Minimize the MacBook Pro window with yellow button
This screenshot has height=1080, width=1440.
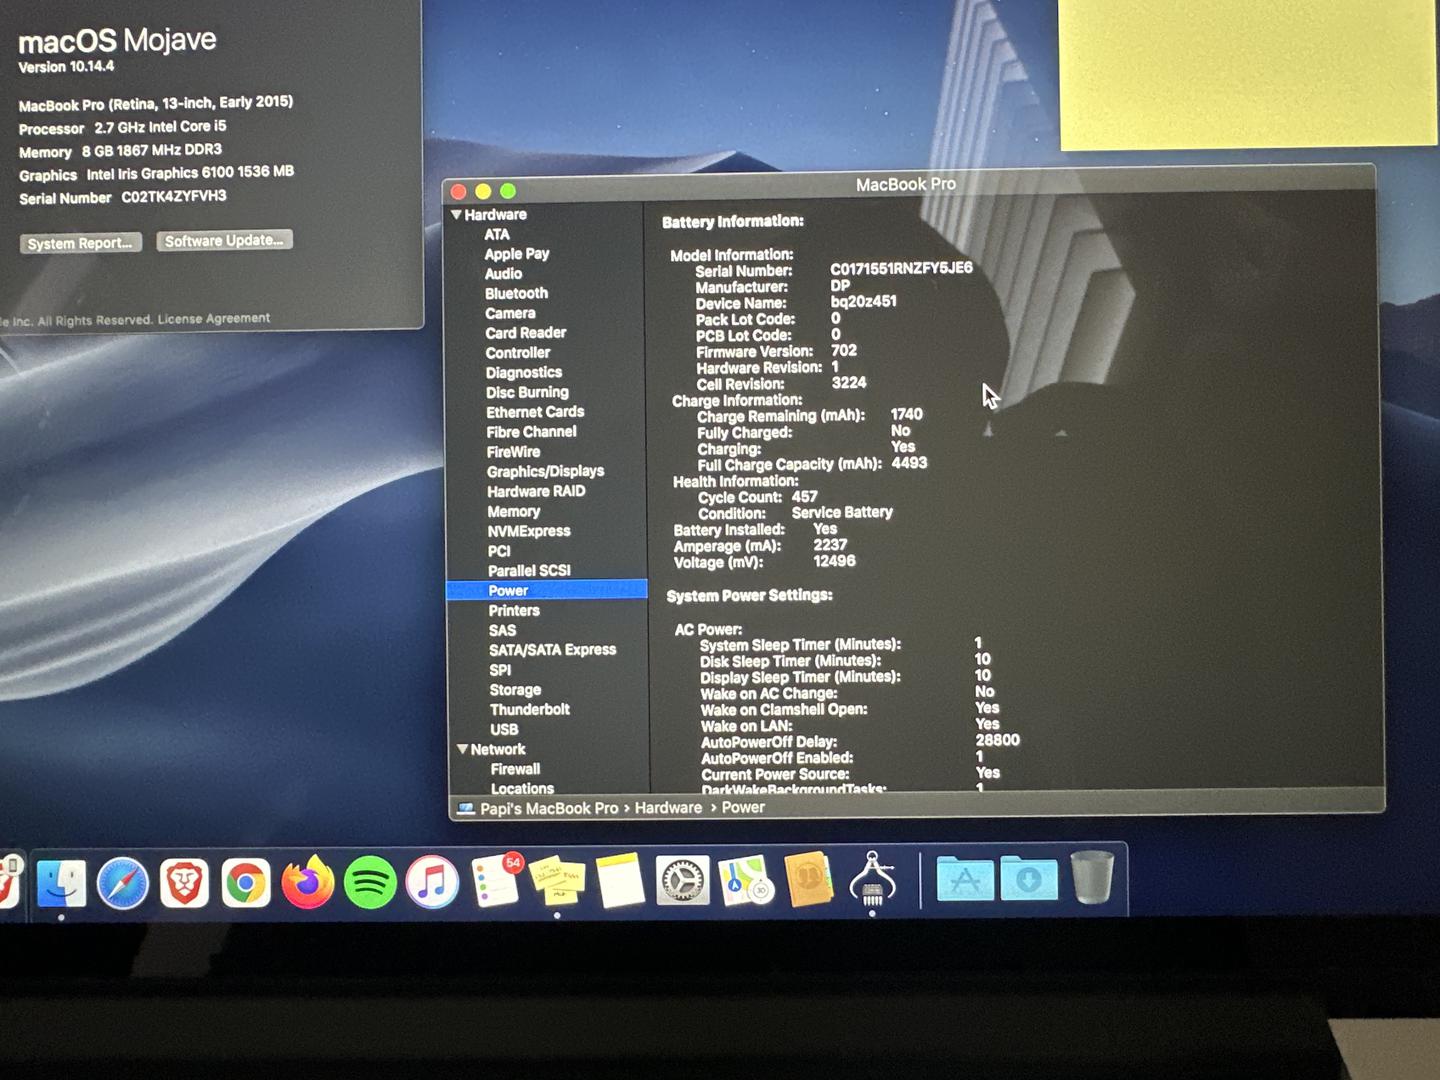click(x=483, y=191)
